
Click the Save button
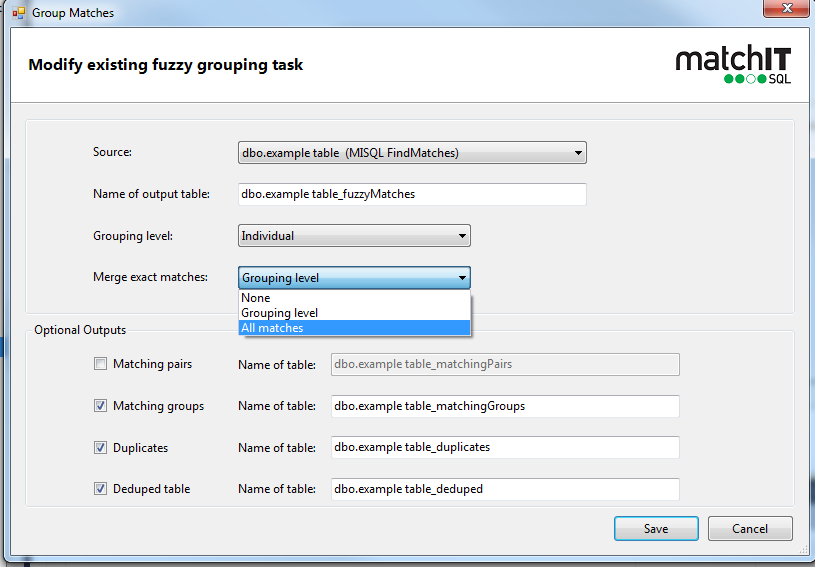(656, 529)
